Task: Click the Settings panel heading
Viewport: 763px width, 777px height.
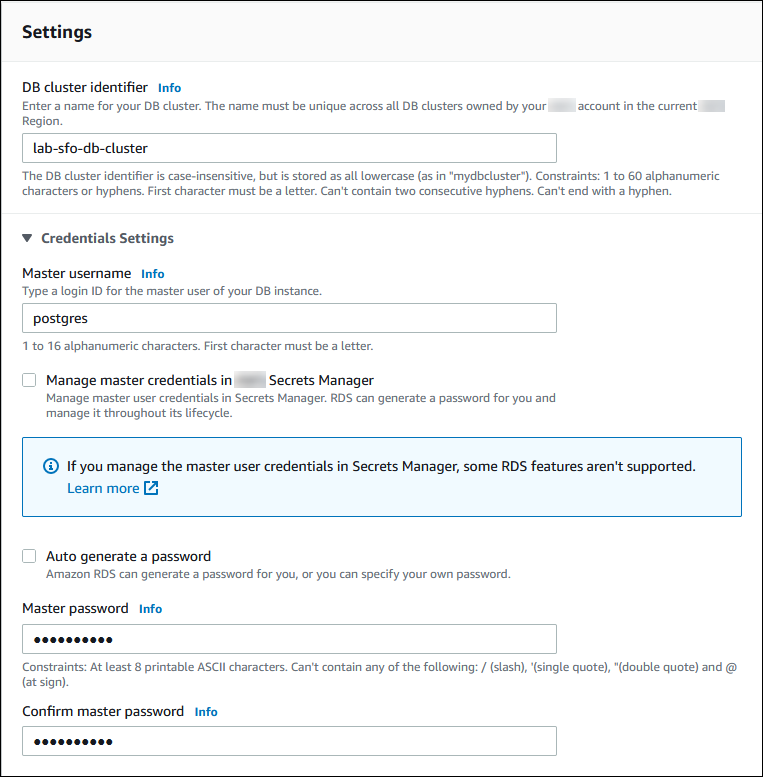Action: pos(57,32)
